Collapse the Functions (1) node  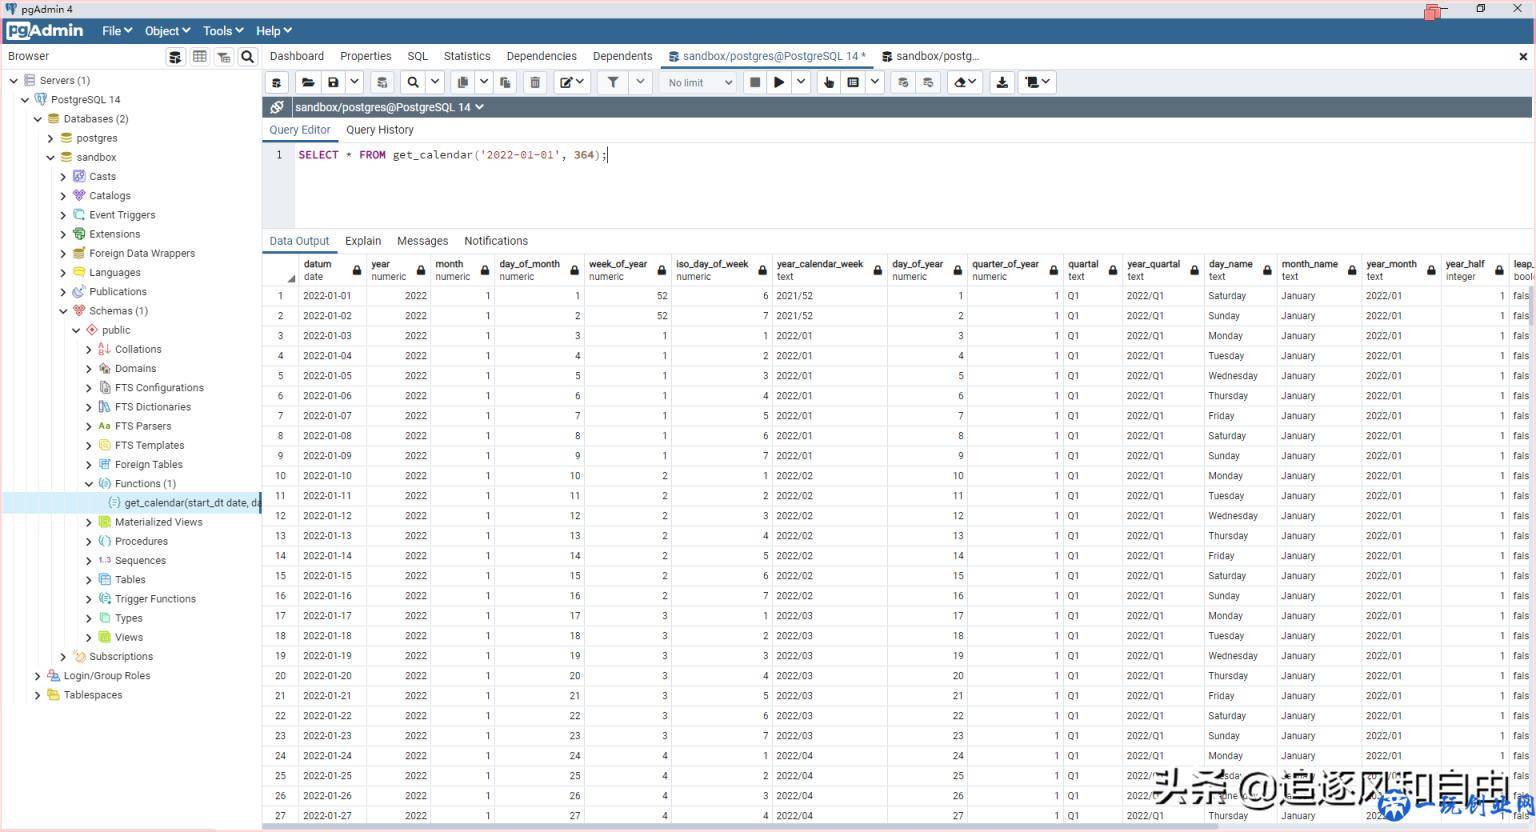point(89,483)
